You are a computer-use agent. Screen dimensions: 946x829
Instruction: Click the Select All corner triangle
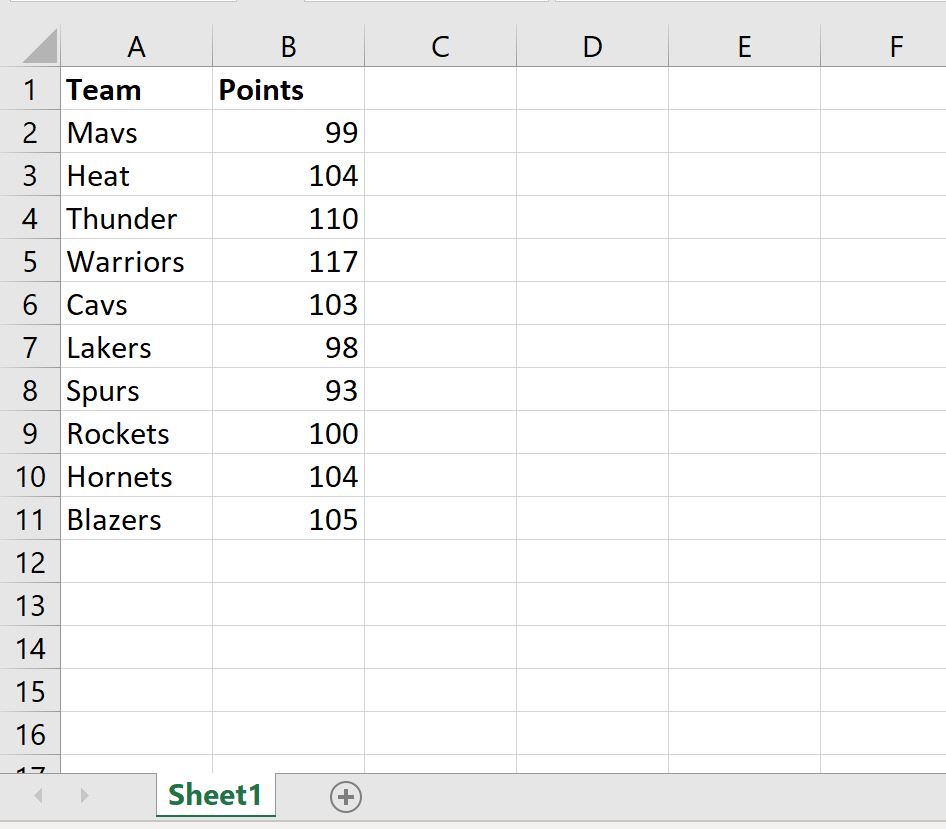40,47
